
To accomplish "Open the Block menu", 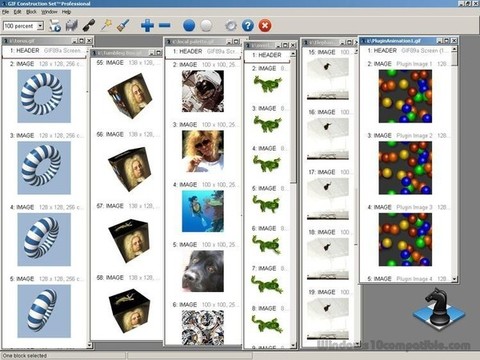I will click(x=31, y=12).
